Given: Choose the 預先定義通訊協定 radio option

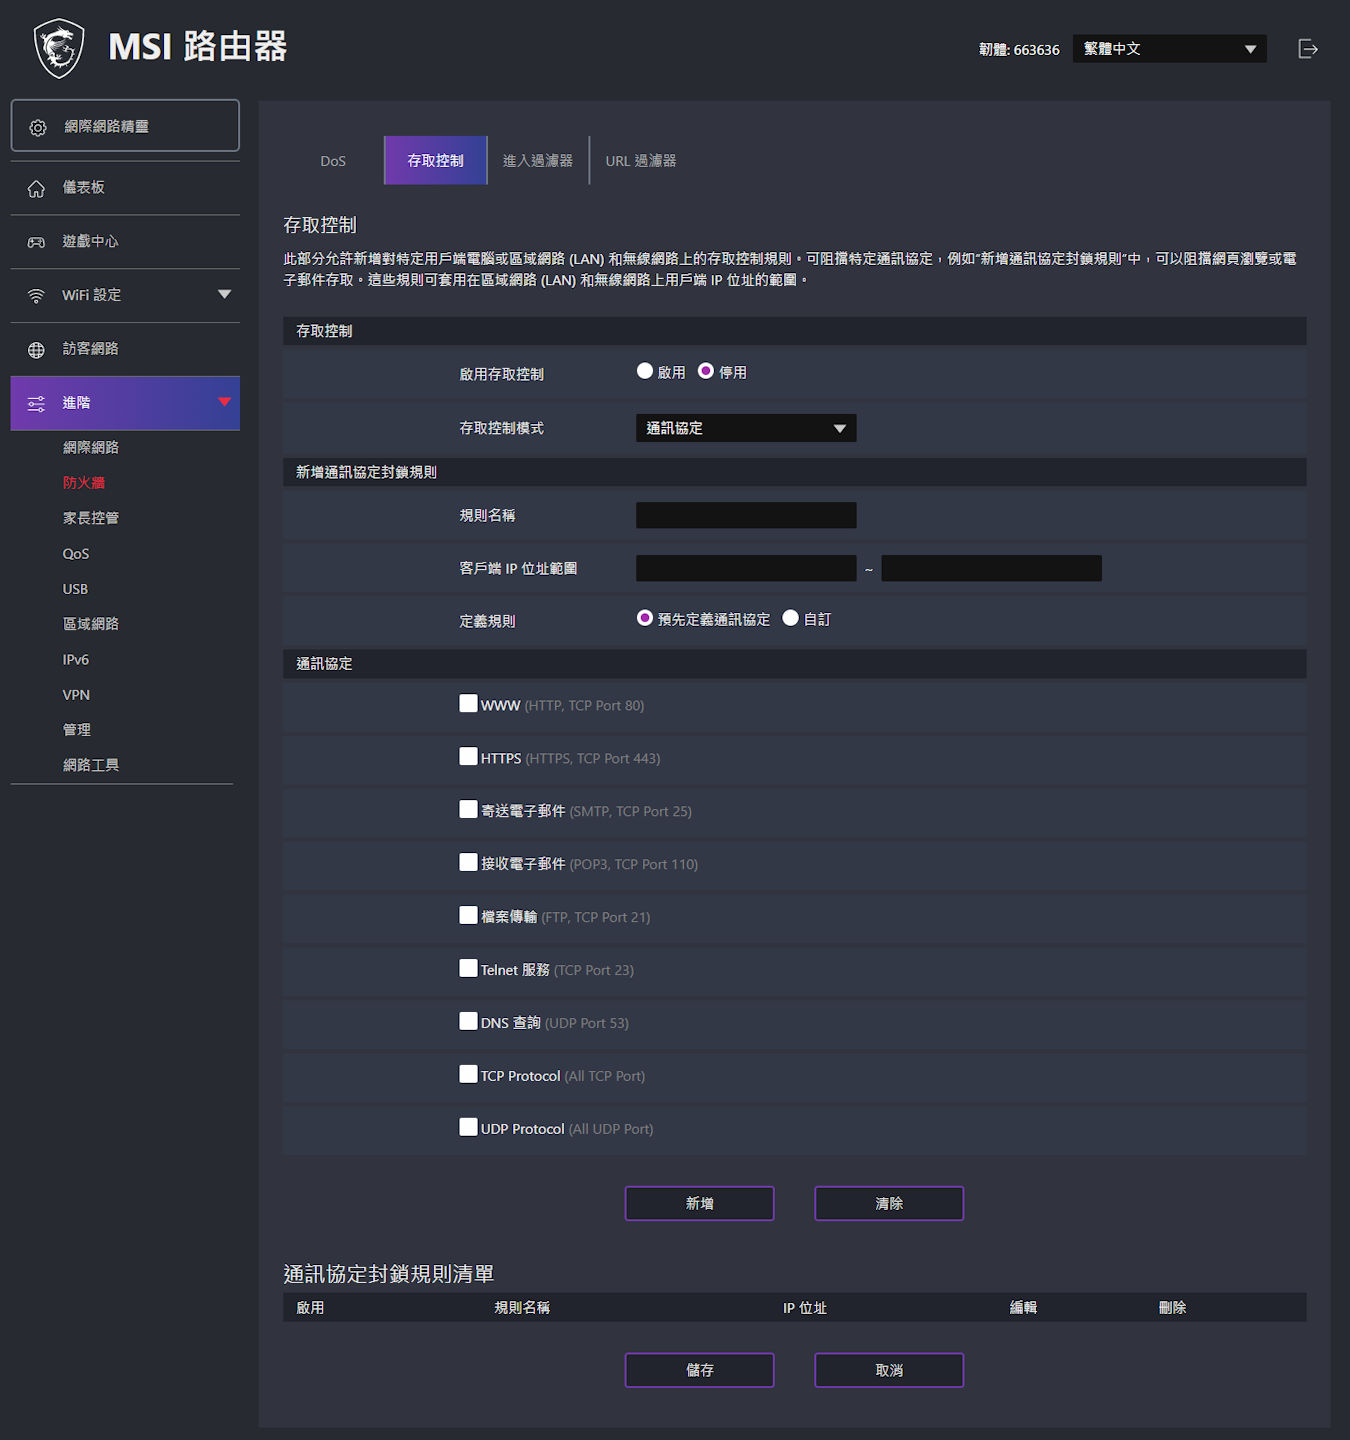Looking at the screenshot, I should click(645, 618).
